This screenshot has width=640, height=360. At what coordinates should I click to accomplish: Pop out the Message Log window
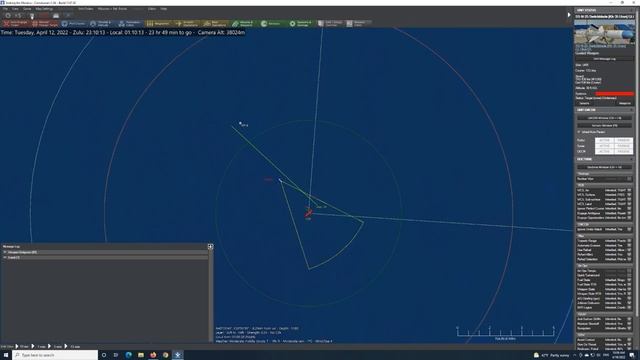(210, 247)
